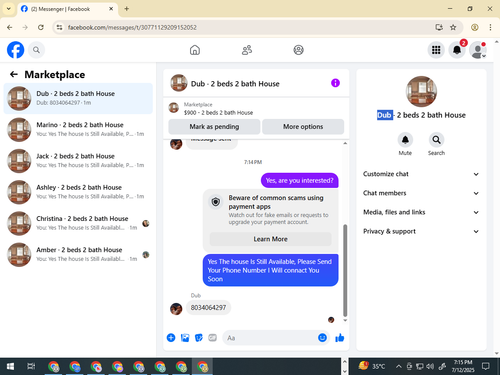Image resolution: width=500 pixels, height=375 pixels.
Task: Open a new Chrome tab
Action: (127, 9)
